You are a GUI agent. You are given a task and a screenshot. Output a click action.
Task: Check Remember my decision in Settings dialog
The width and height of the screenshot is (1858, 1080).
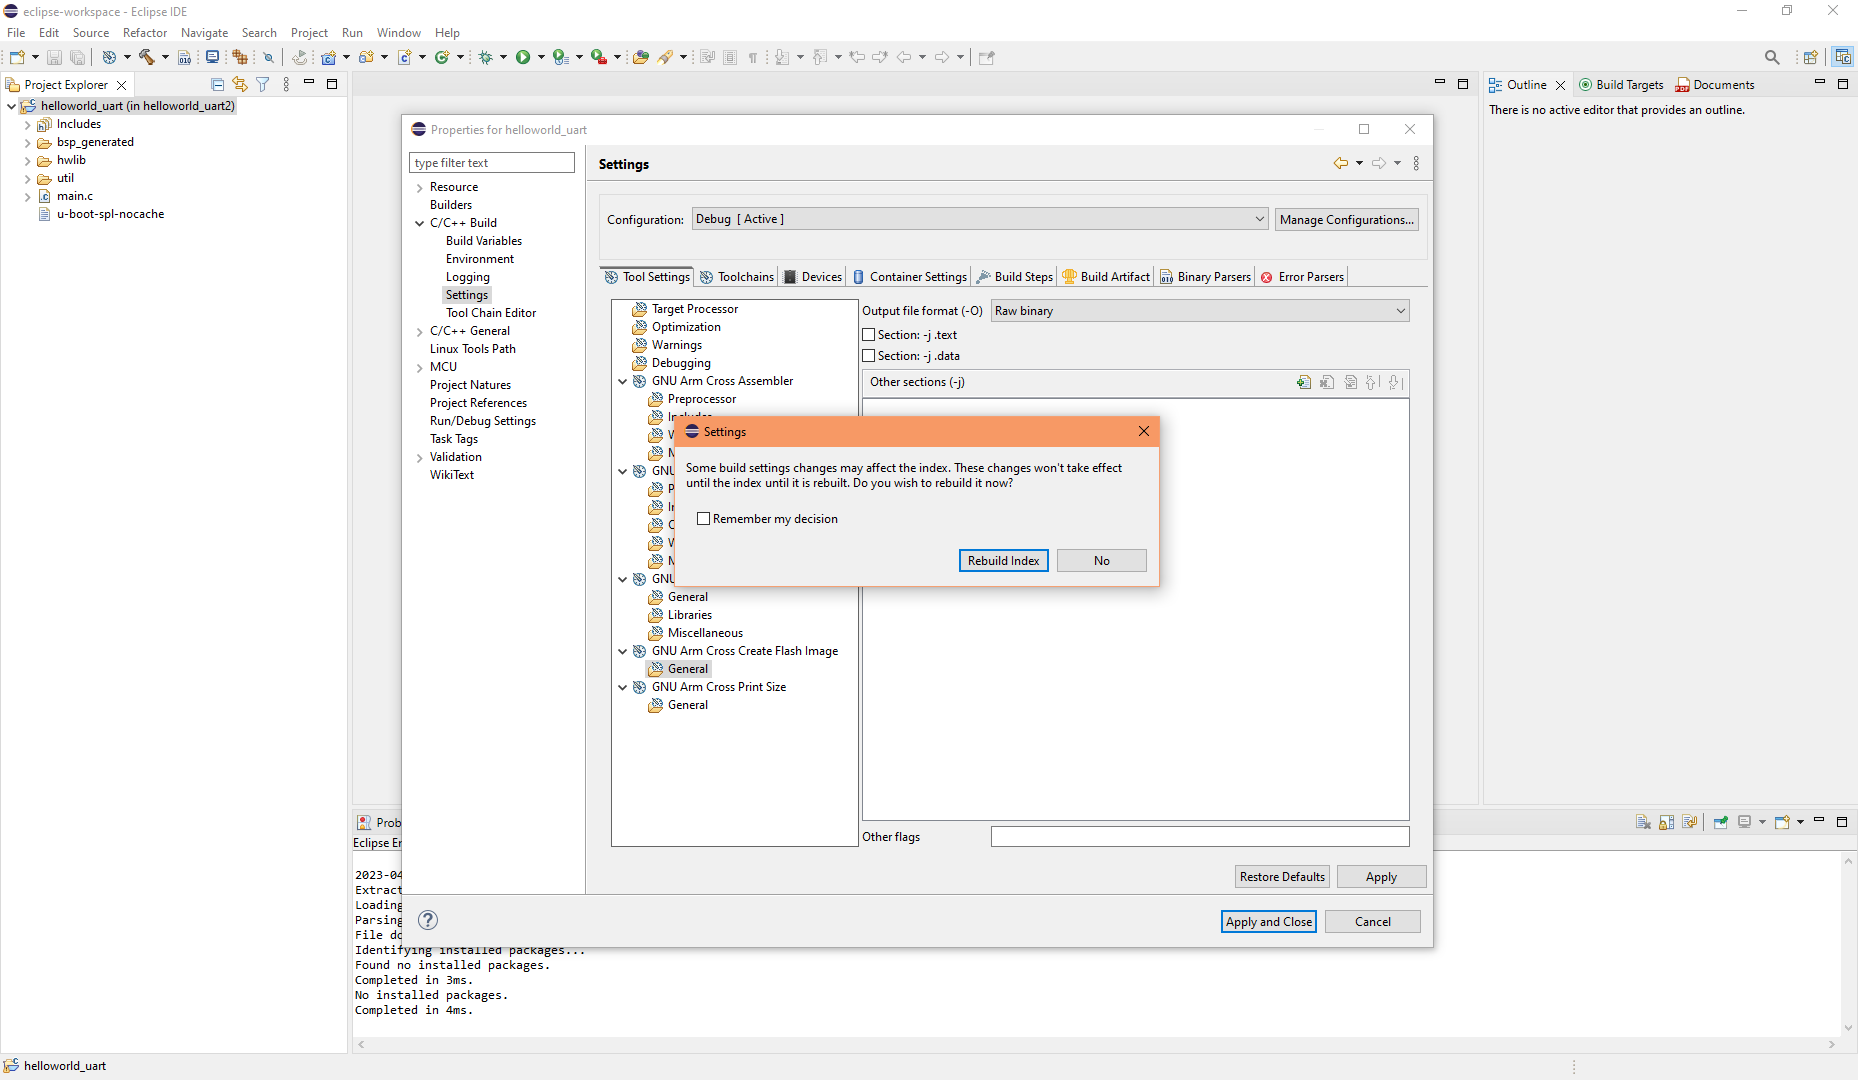point(703,518)
